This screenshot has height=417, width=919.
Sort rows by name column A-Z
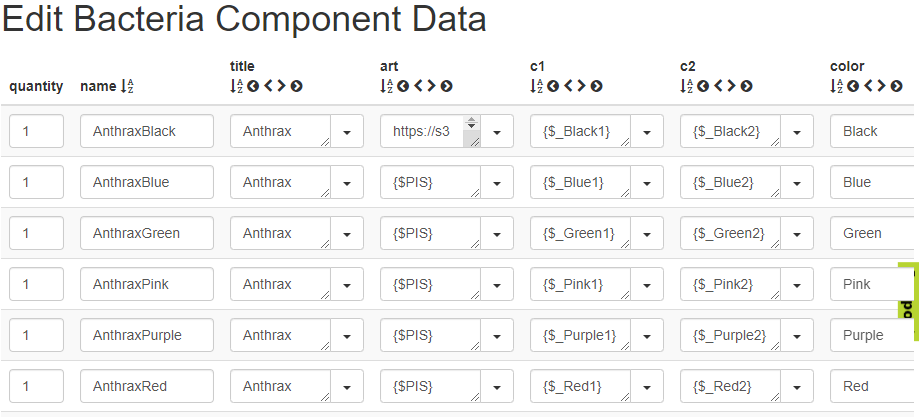pos(127,87)
